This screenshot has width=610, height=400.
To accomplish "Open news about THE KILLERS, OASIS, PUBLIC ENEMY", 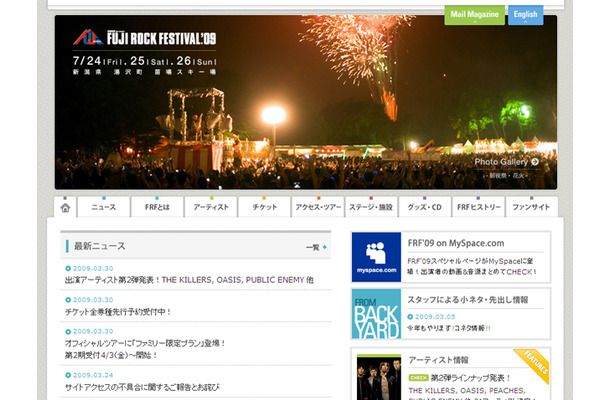I will (189, 280).
